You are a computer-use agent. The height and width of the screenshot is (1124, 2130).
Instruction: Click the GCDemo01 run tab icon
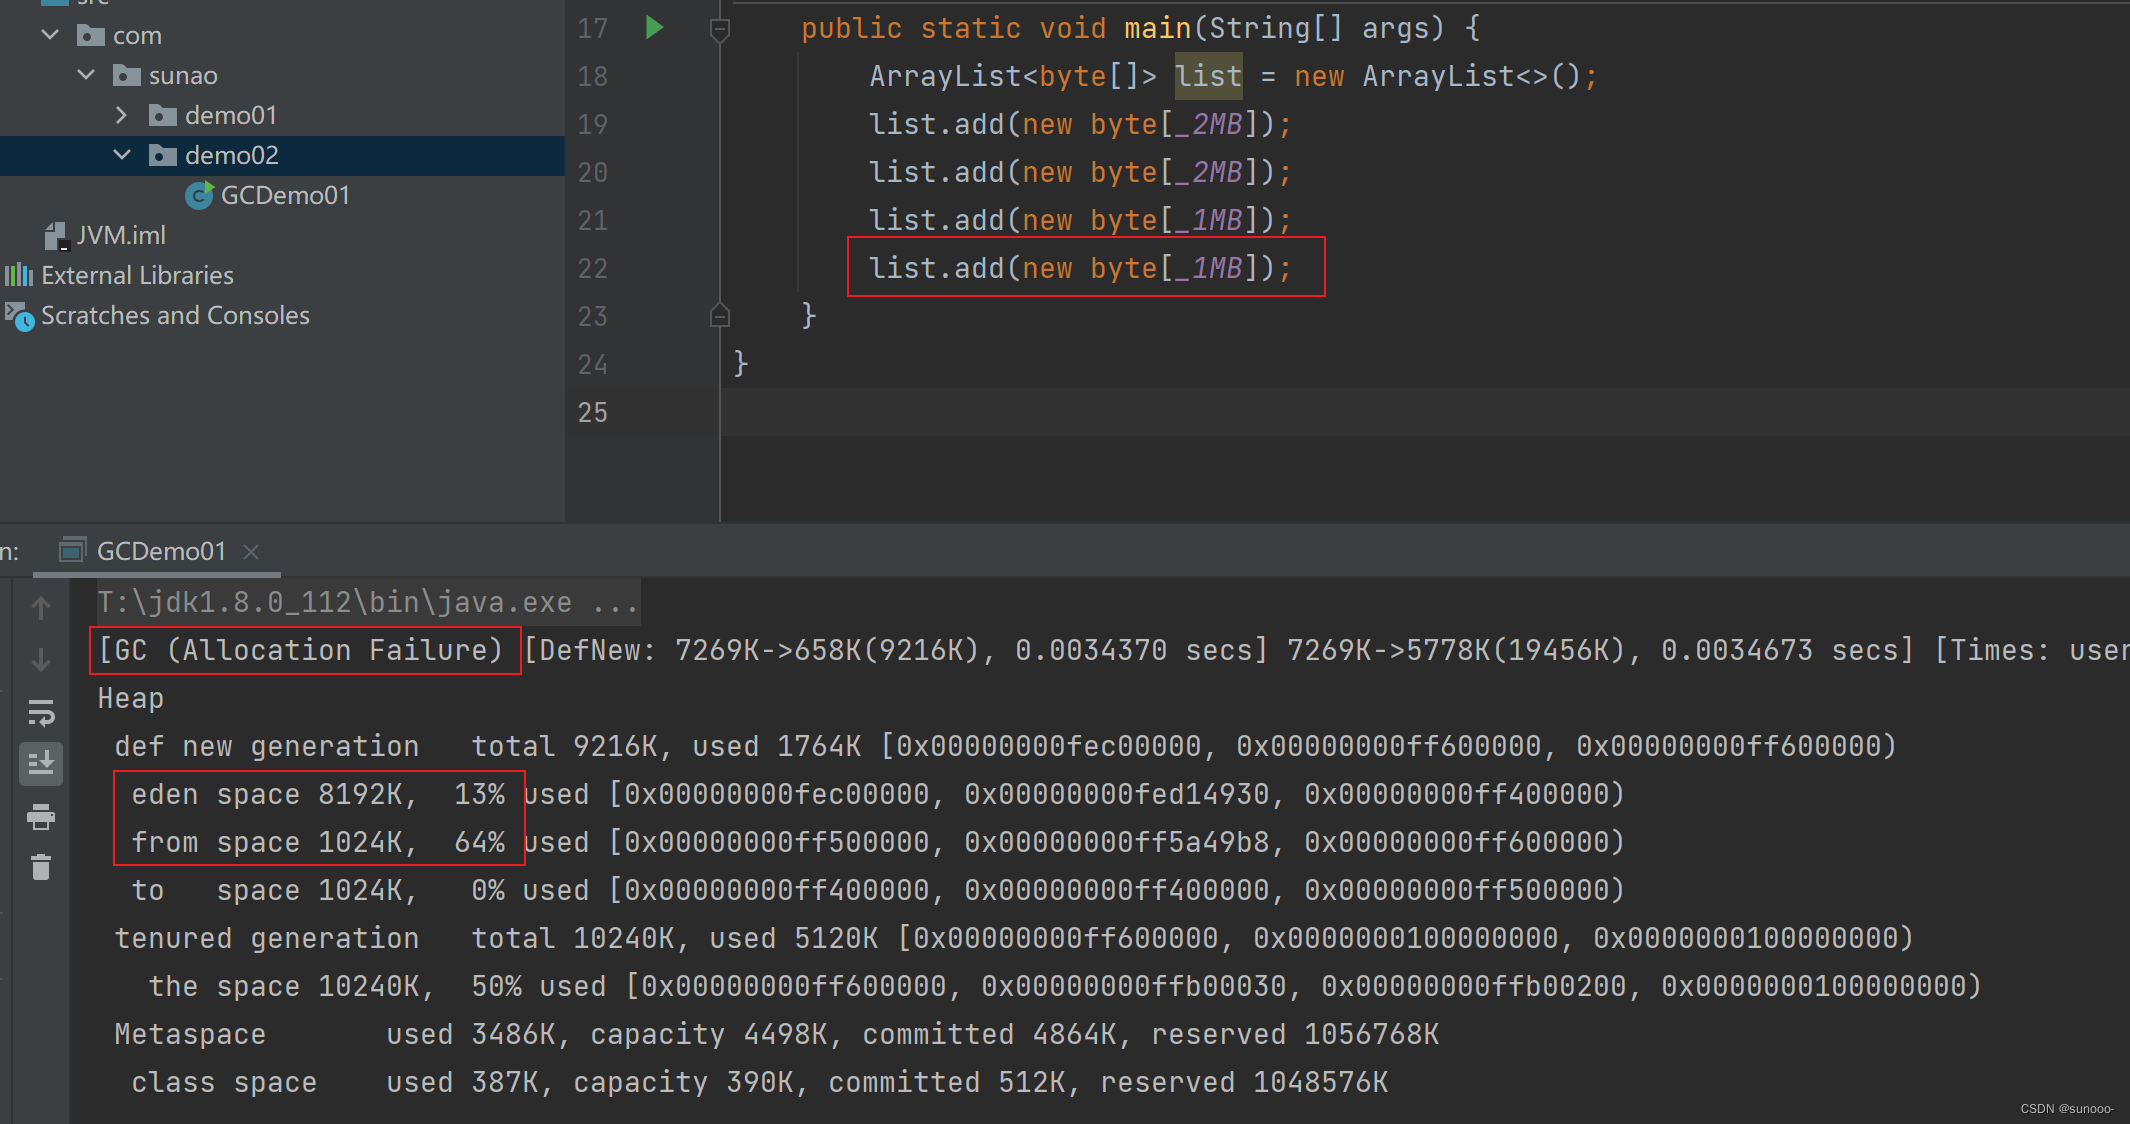(72, 550)
